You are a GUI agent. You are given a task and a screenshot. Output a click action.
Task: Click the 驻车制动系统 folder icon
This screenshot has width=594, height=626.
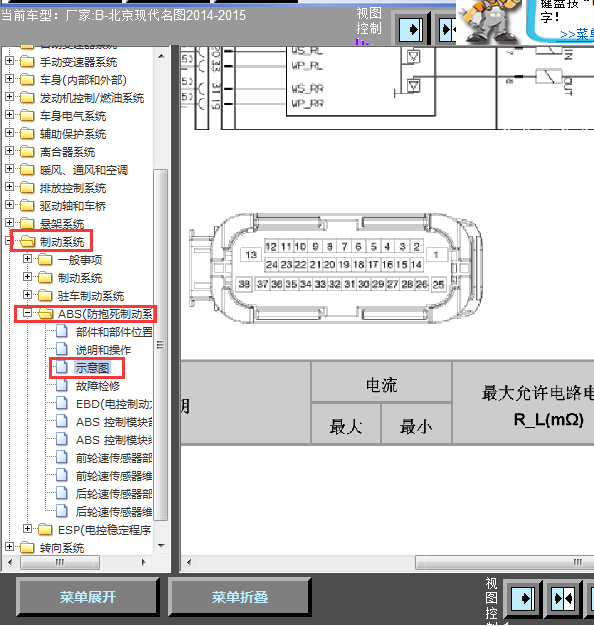click(x=45, y=295)
